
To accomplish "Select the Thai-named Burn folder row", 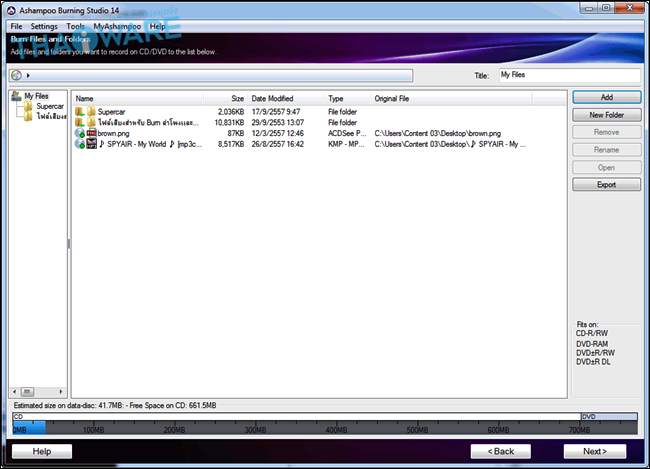I will (x=148, y=123).
